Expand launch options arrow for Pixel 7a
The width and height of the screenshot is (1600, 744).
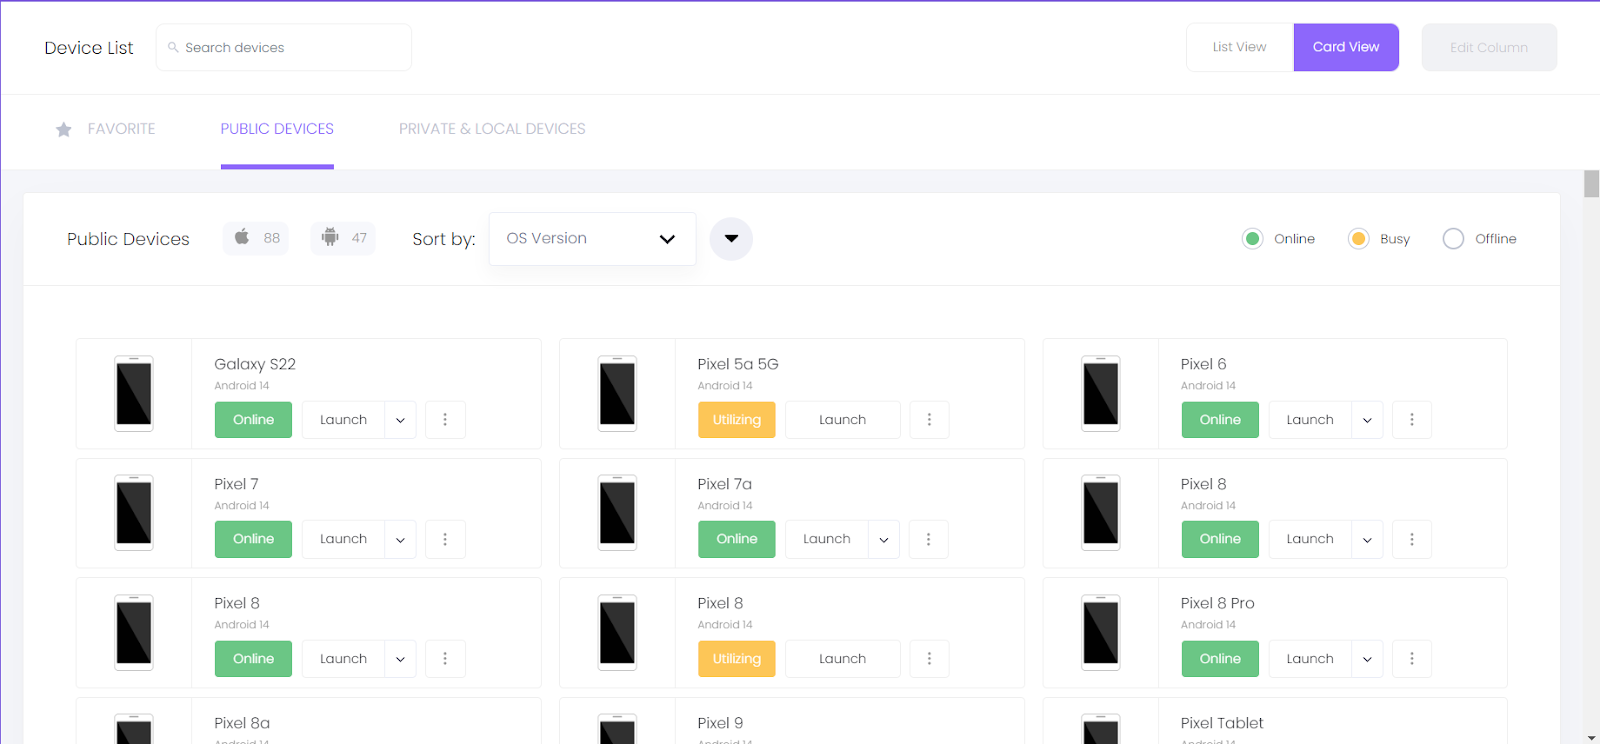[x=884, y=539]
